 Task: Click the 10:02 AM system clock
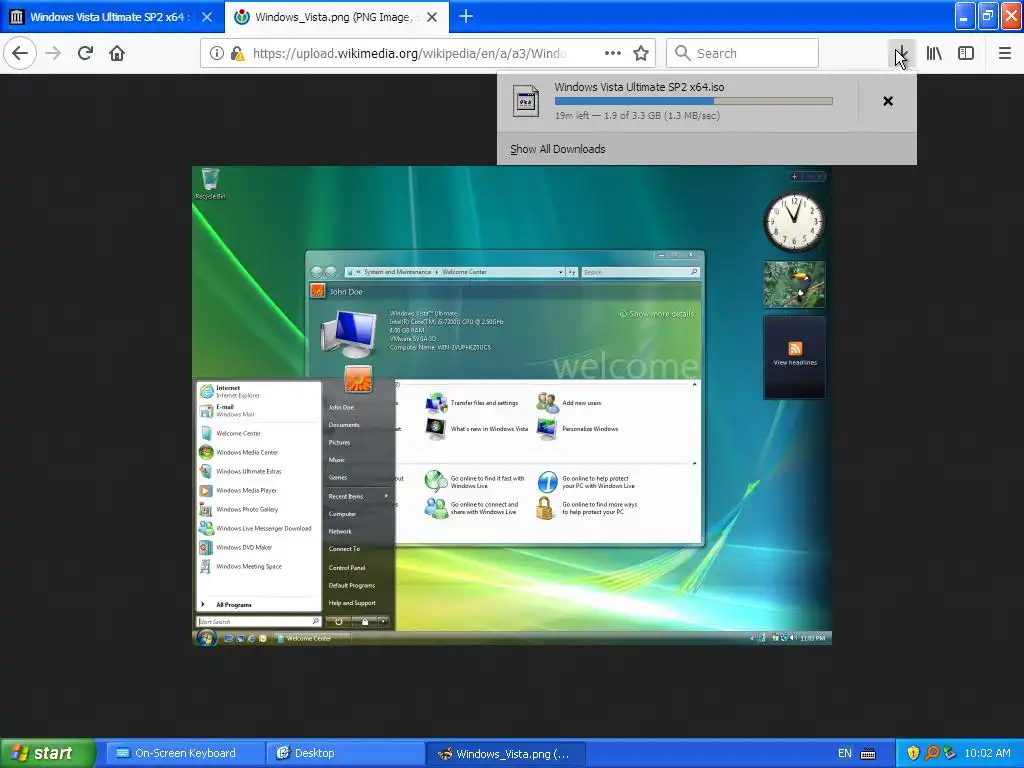(x=987, y=753)
